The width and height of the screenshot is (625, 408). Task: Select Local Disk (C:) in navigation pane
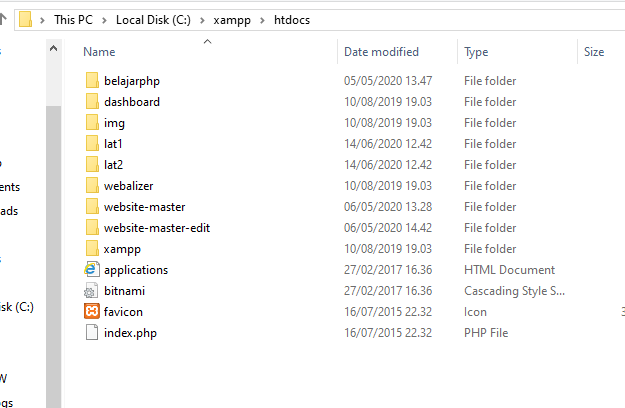pyautogui.click(x=16, y=307)
